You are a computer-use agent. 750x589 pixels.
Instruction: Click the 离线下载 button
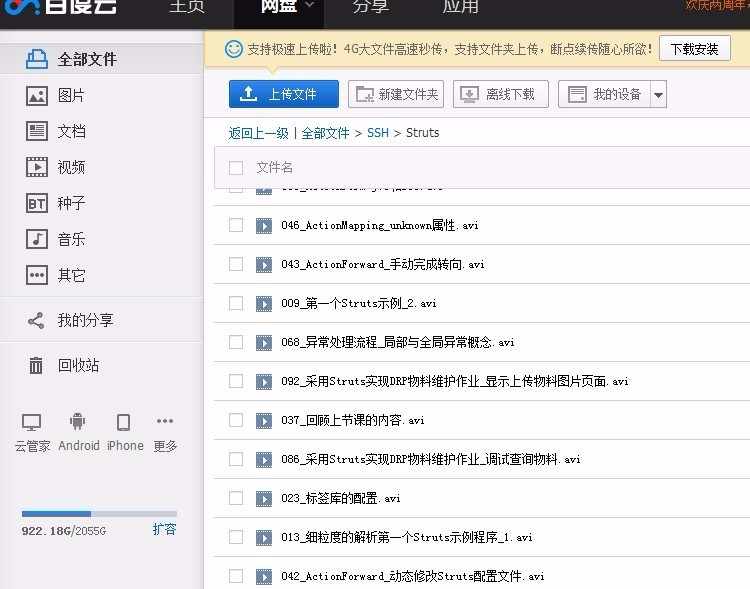click(x=501, y=94)
